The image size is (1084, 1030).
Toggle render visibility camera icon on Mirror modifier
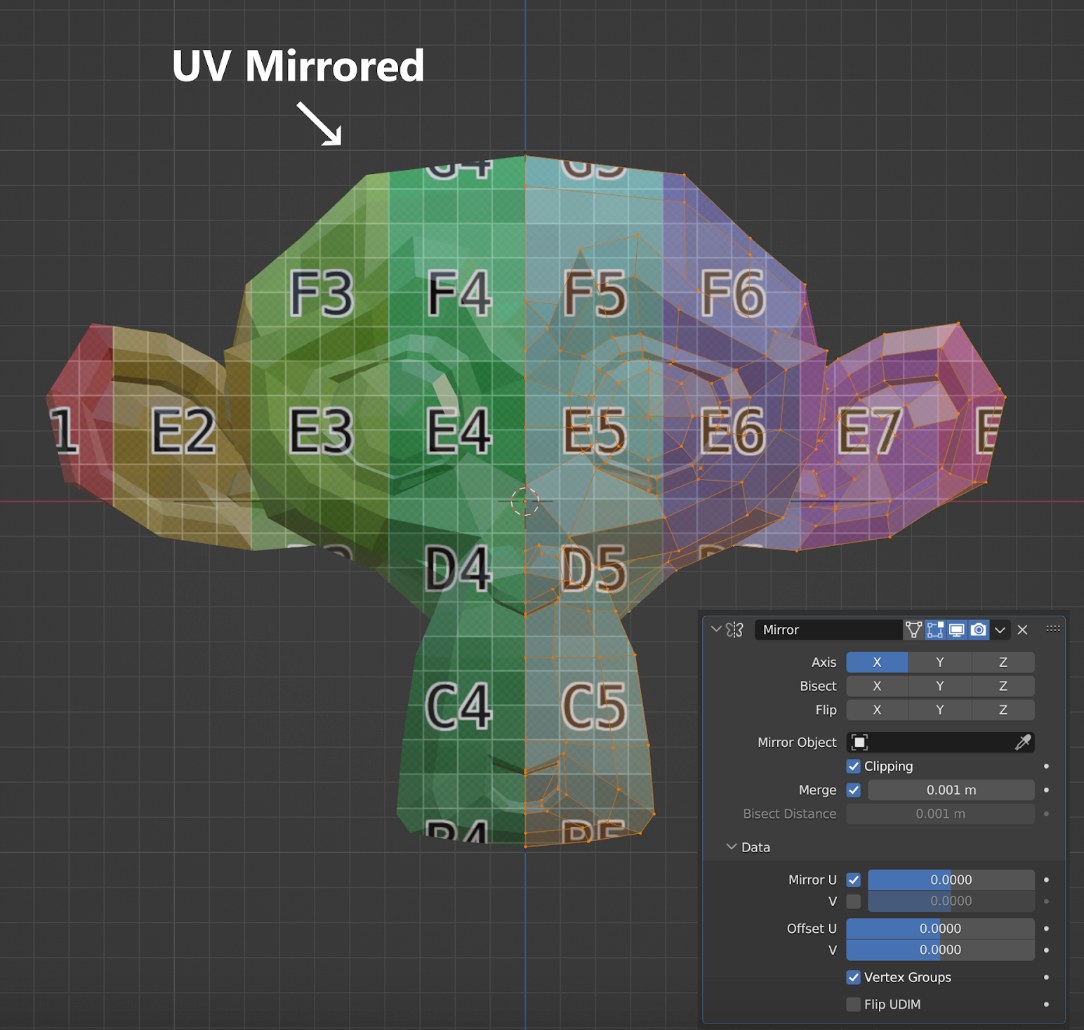pos(980,629)
